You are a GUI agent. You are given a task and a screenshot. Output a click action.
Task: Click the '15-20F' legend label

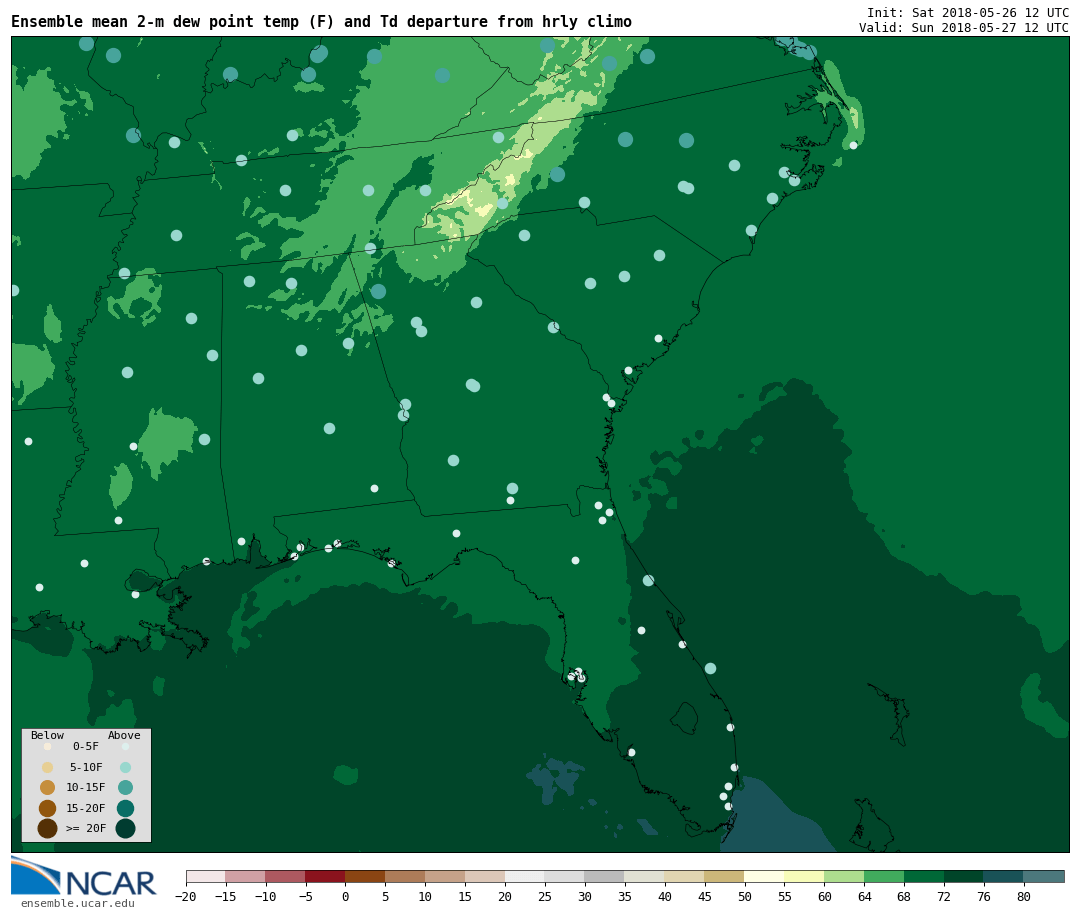point(86,808)
